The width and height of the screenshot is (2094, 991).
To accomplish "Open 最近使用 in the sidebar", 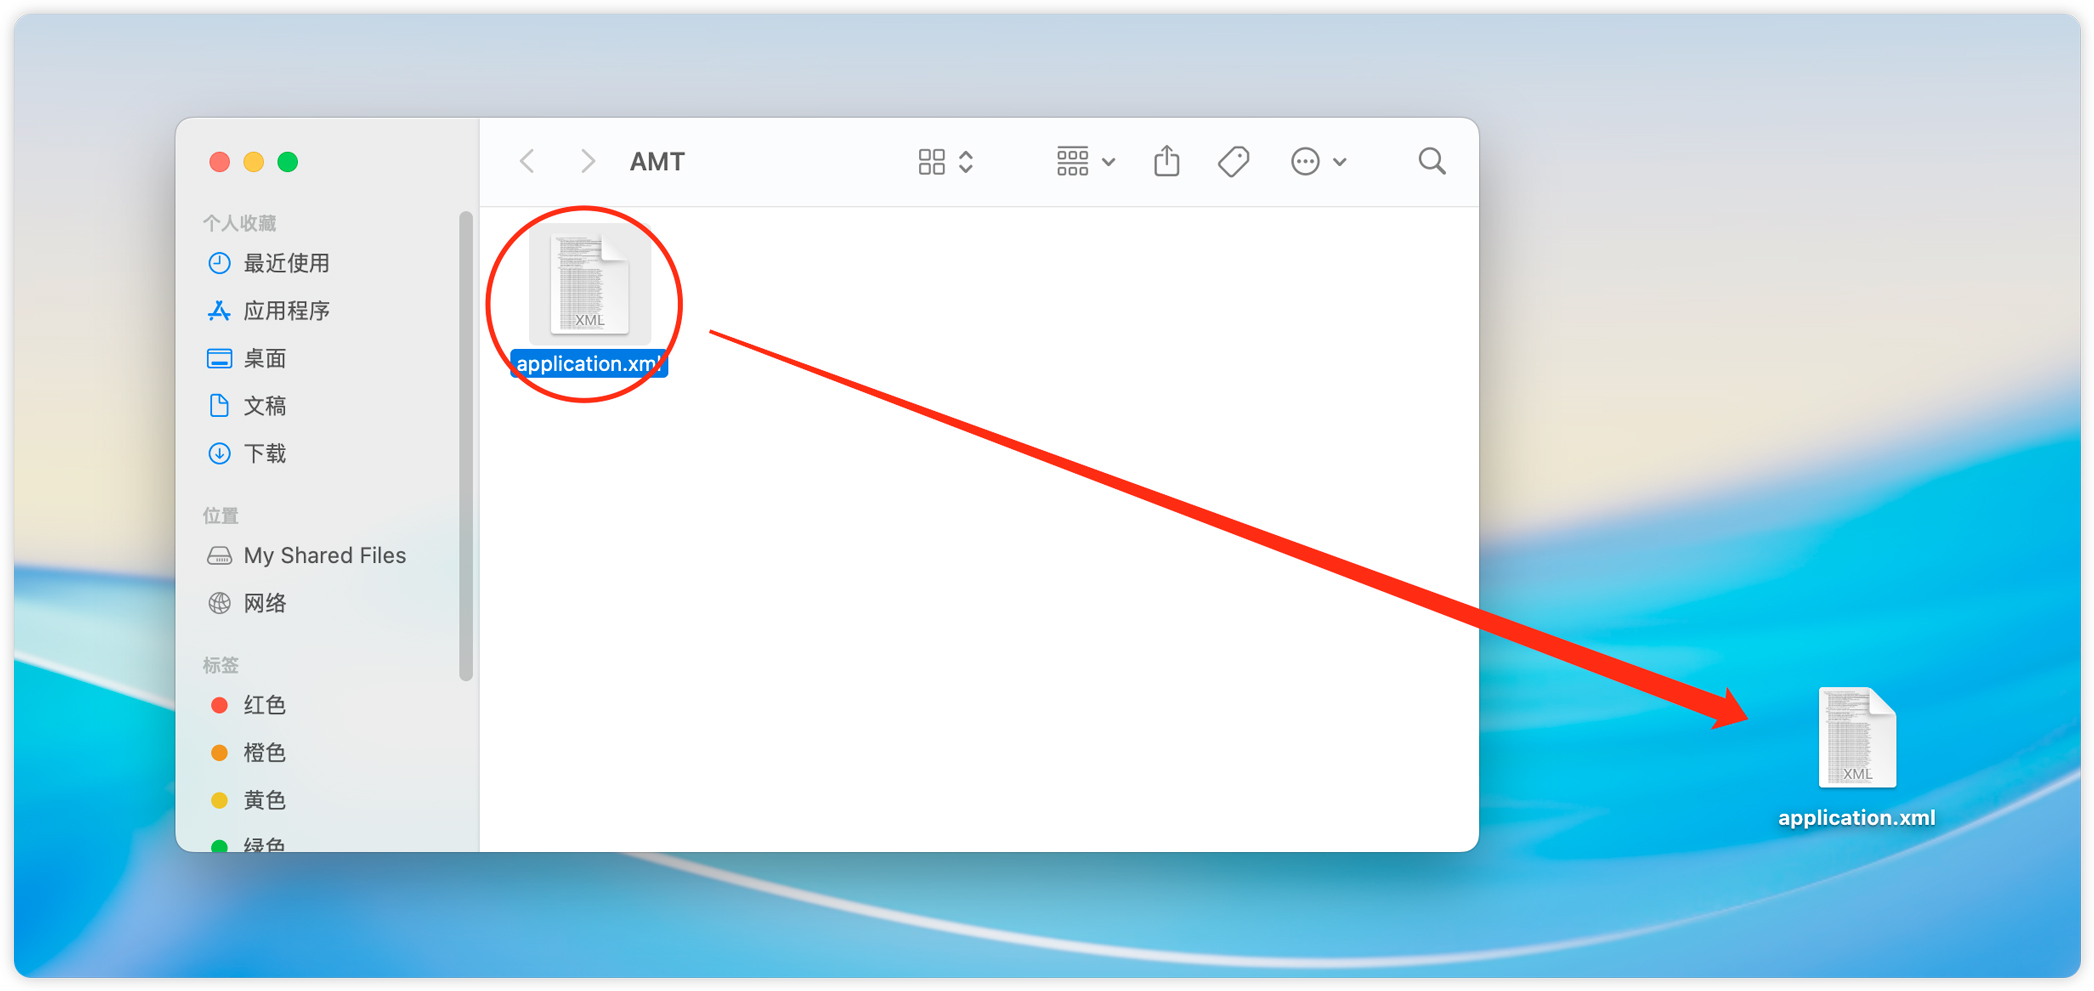I will (286, 263).
